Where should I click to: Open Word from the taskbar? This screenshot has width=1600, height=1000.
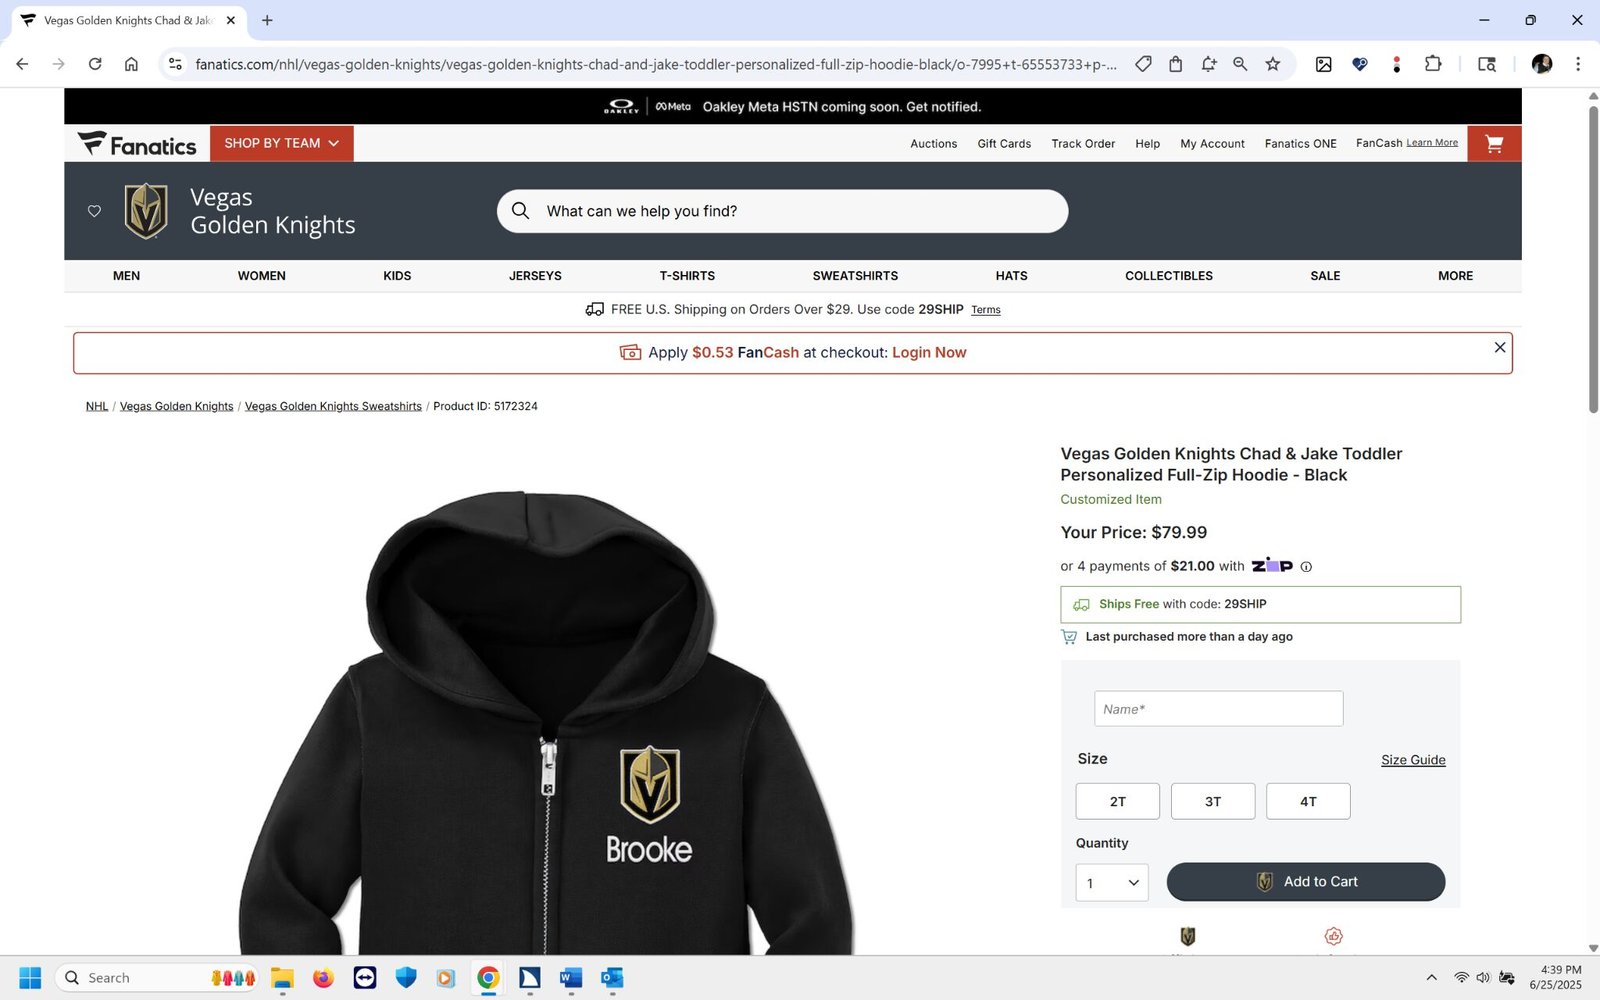571,978
